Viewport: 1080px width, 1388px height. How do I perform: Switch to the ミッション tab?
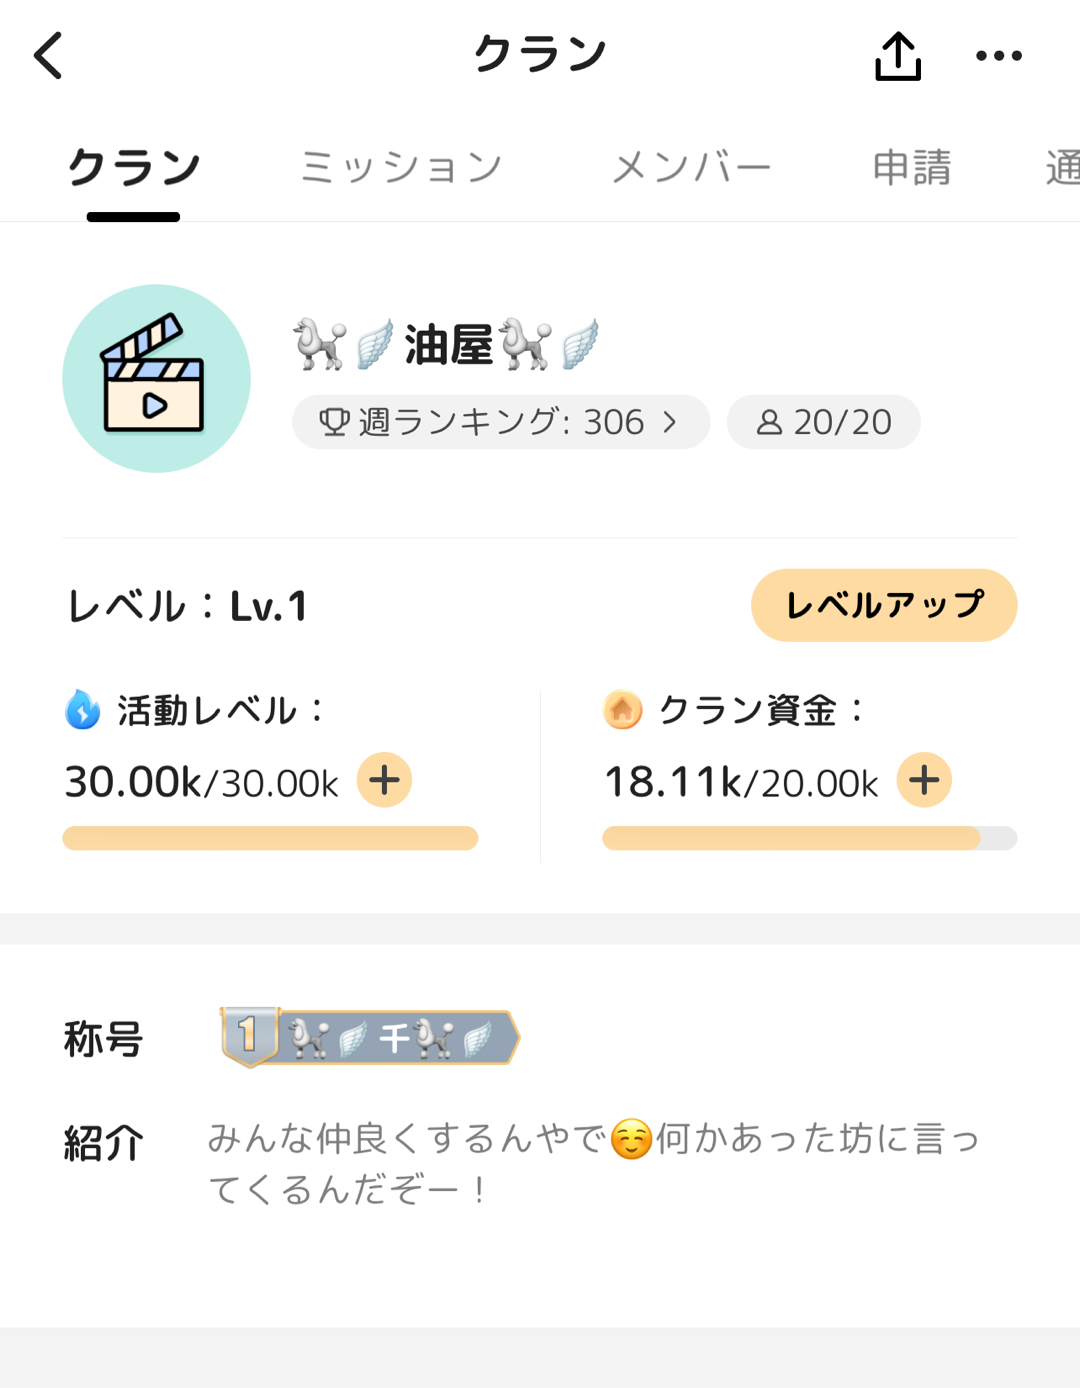[x=401, y=167]
